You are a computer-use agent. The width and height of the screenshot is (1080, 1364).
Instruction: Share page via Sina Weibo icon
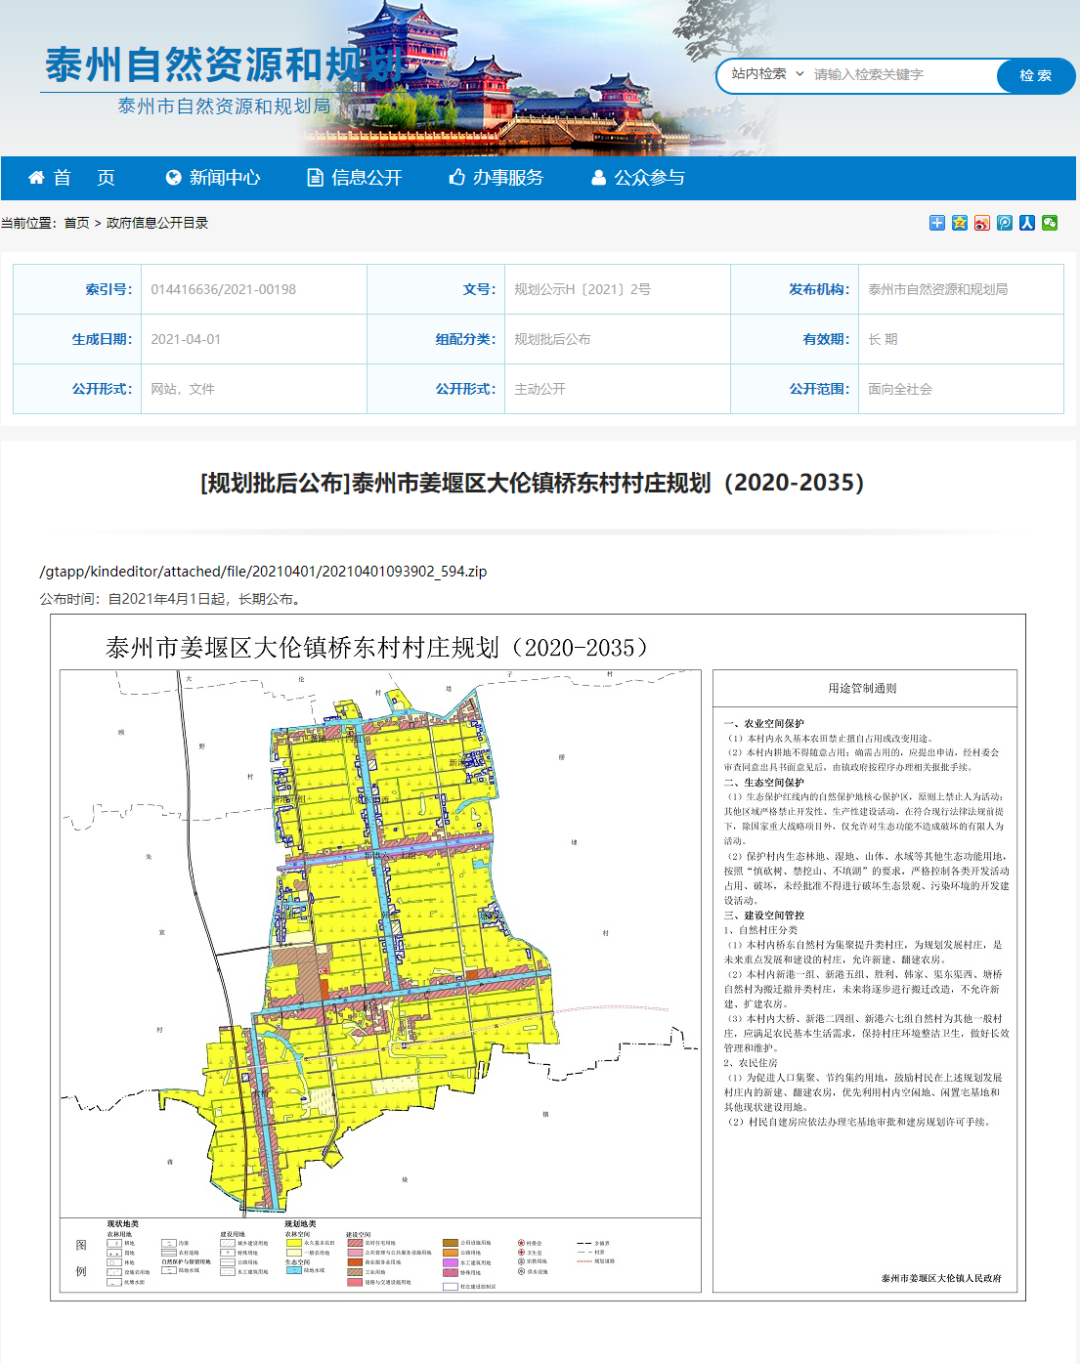(x=982, y=223)
